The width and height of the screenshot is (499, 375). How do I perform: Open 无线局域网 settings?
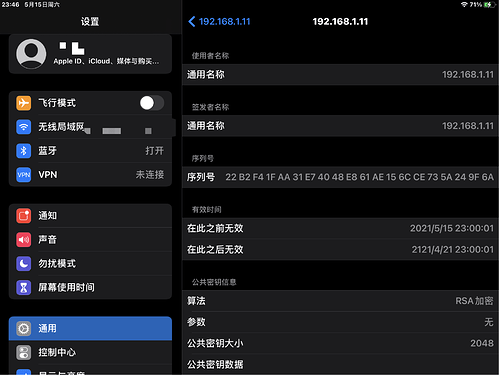(x=90, y=127)
